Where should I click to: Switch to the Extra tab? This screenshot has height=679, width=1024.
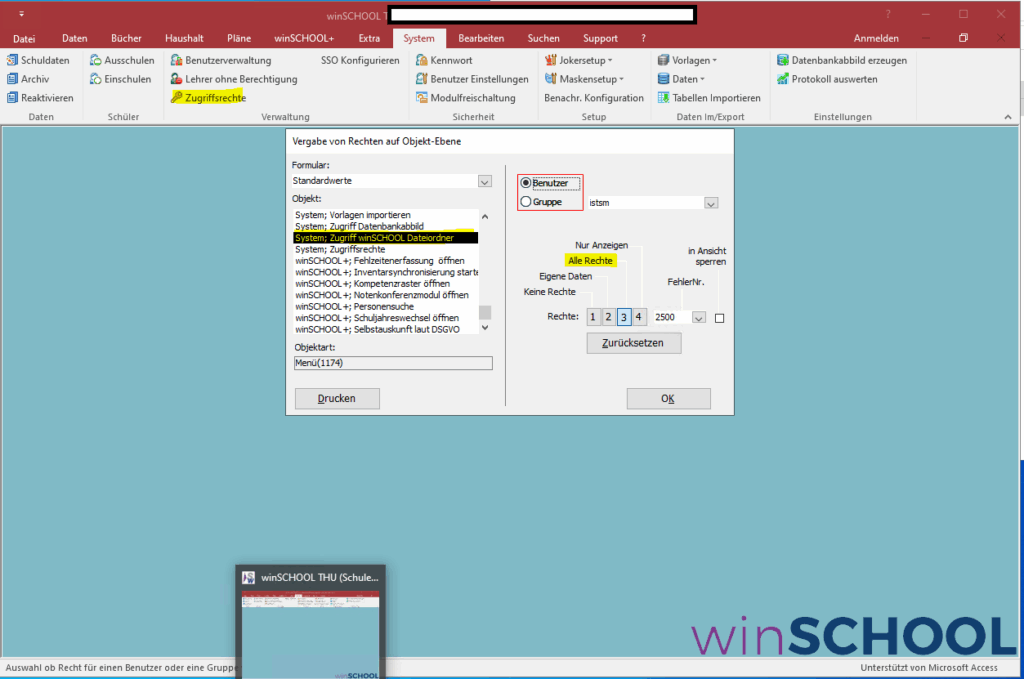pyautogui.click(x=369, y=39)
